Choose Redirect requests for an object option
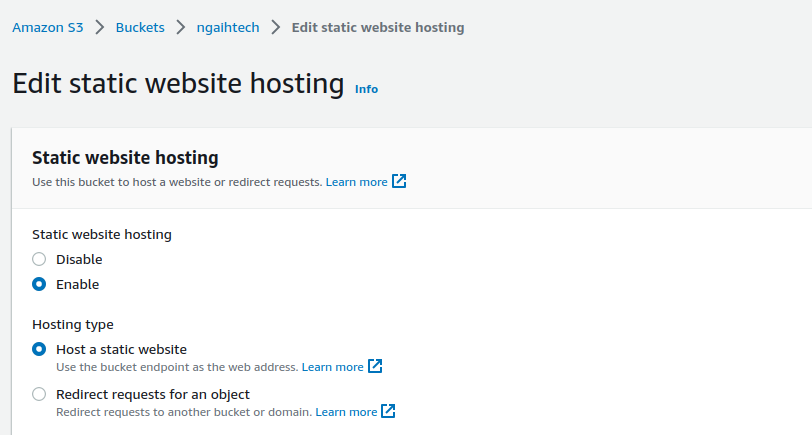 pyautogui.click(x=39, y=395)
